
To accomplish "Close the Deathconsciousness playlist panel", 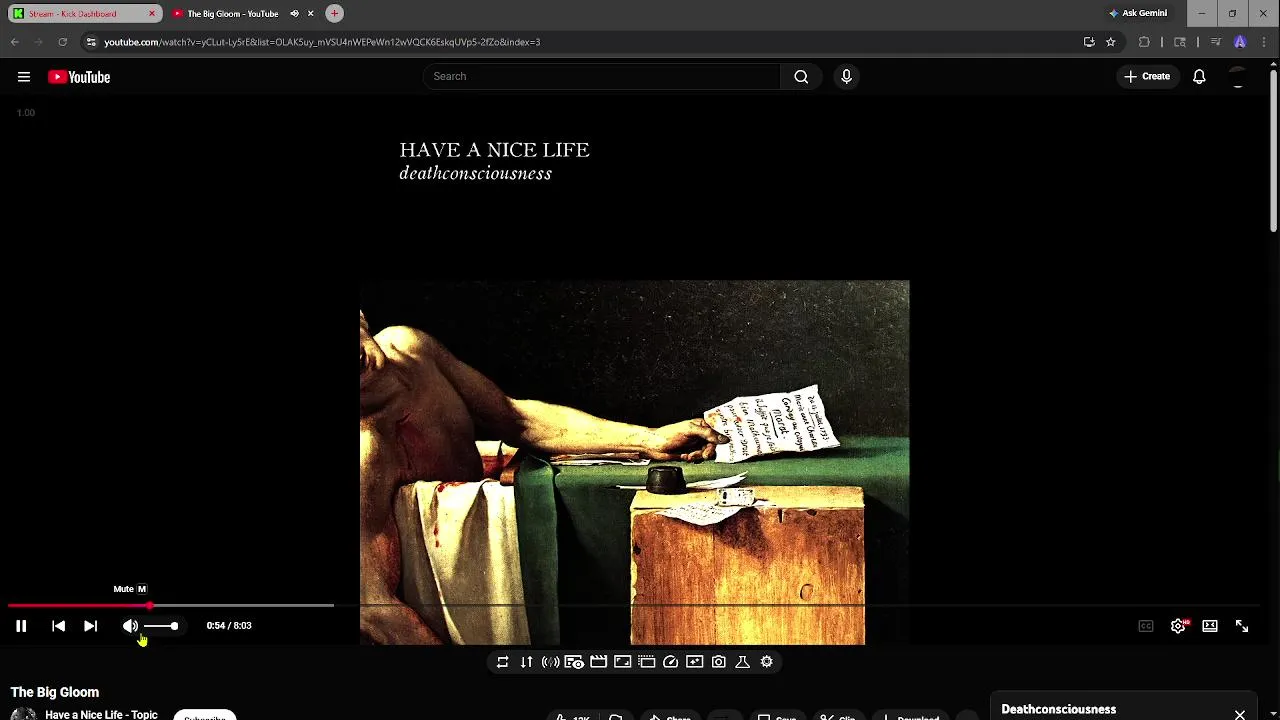I will [1240, 714].
